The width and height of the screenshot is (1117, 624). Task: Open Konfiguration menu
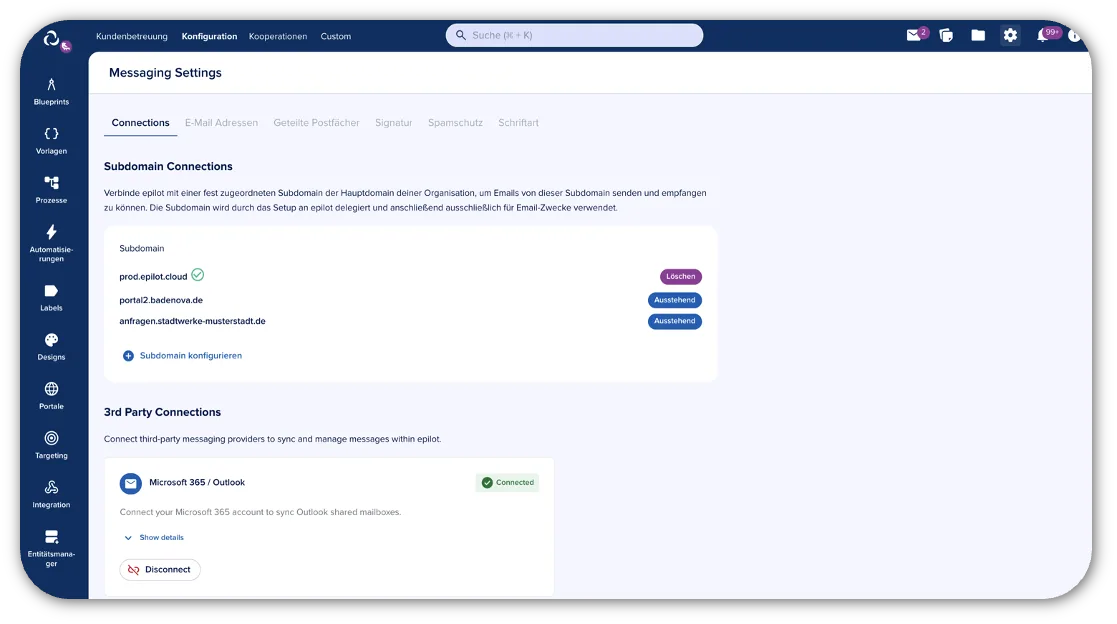(x=209, y=36)
